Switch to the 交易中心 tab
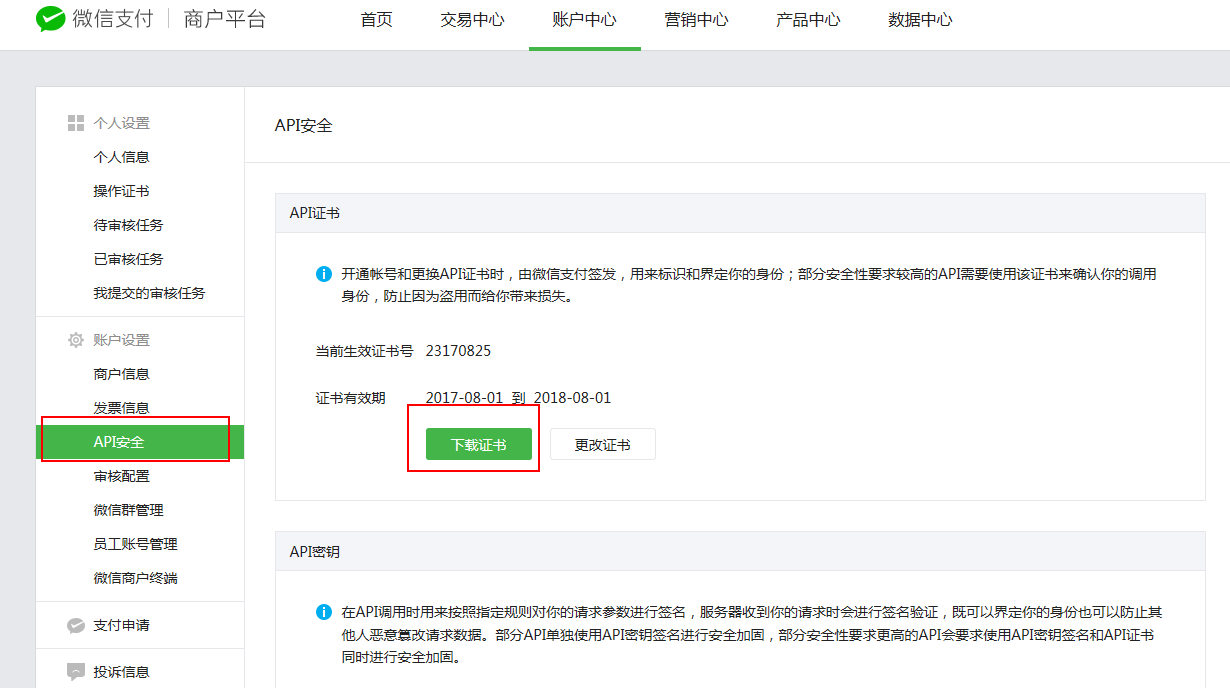Viewport: 1230px width, 688px height. (472, 20)
